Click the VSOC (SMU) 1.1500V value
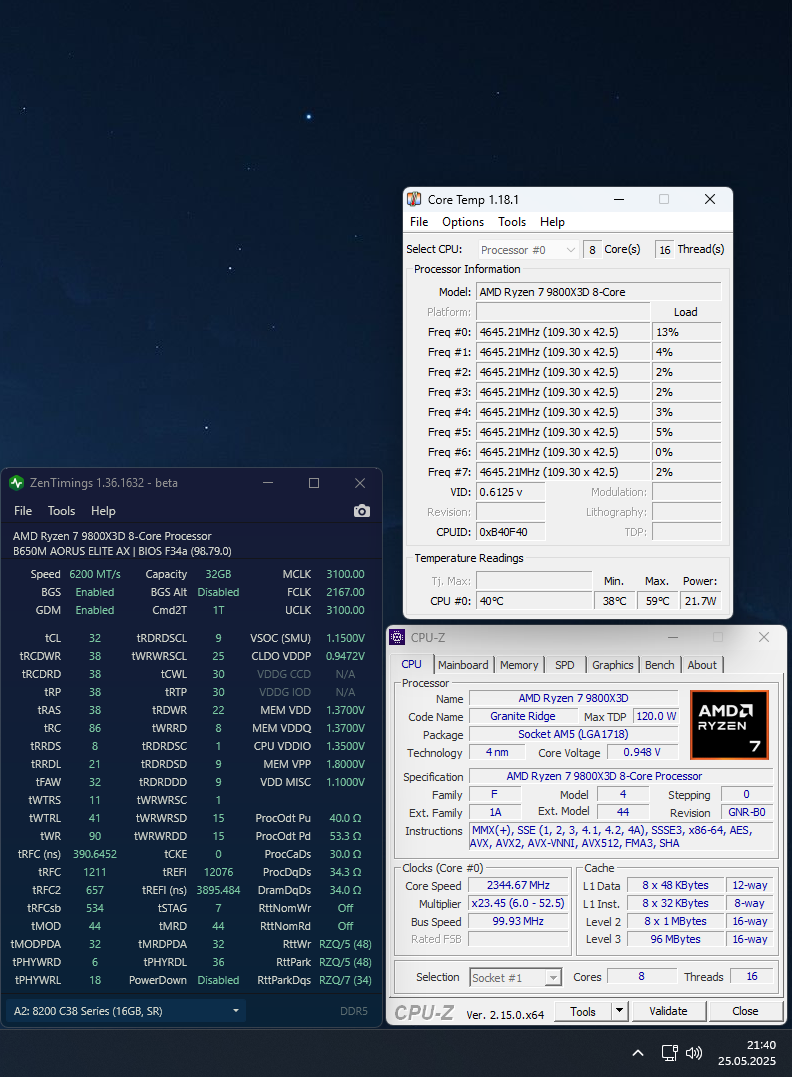The width and height of the screenshot is (792, 1077). click(345, 638)
